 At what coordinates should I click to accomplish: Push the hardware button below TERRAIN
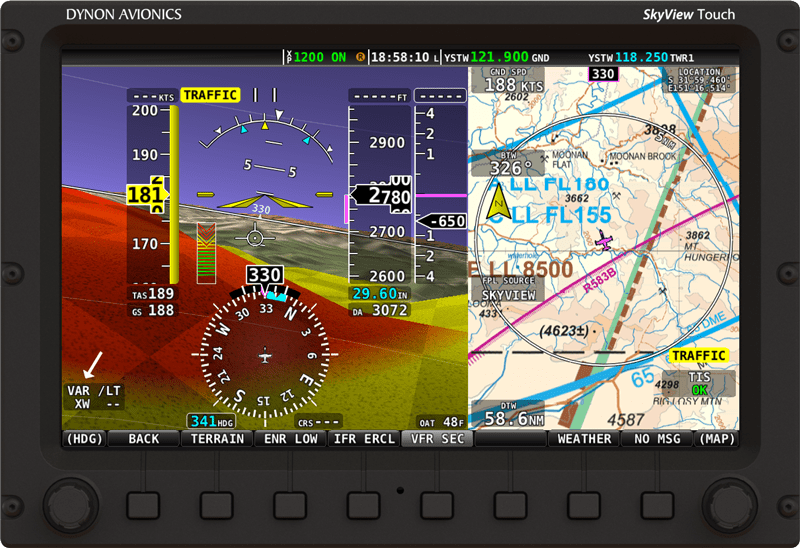[217, 506]
